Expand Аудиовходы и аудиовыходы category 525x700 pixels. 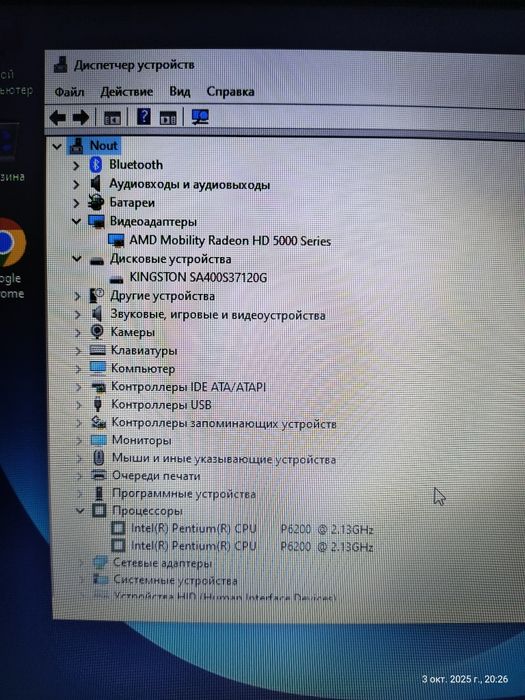coord(76,184)
